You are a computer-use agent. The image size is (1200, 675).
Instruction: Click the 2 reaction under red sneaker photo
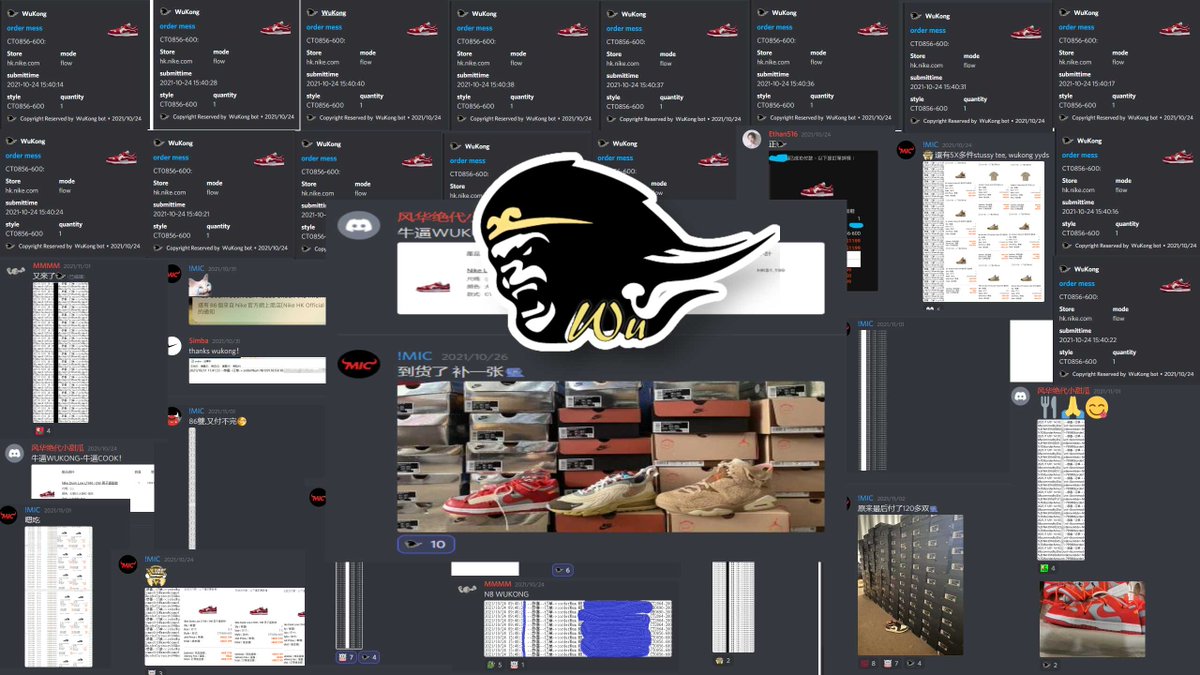coord(1049,665)
